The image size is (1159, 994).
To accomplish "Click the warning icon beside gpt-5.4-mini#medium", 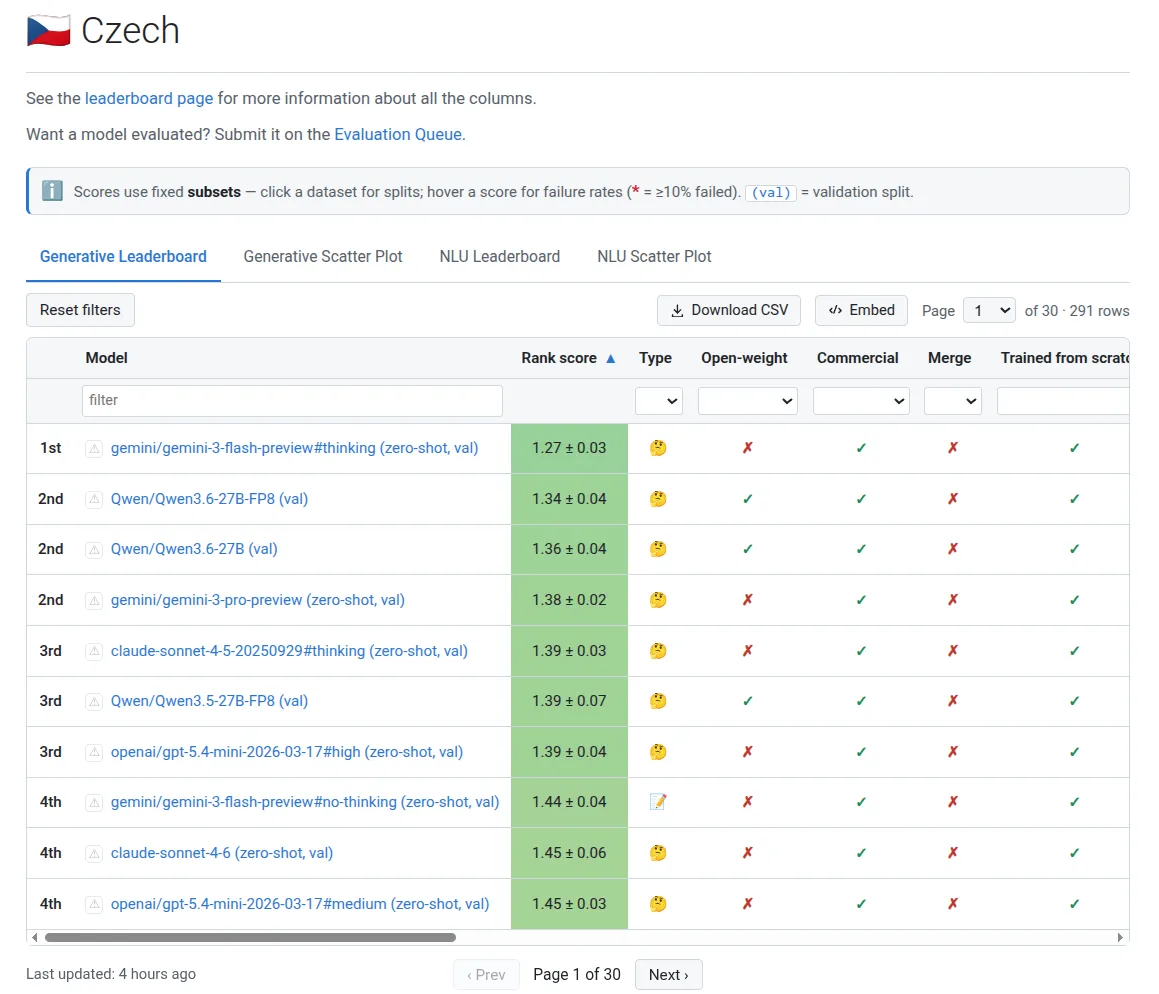I will [94, 904].
